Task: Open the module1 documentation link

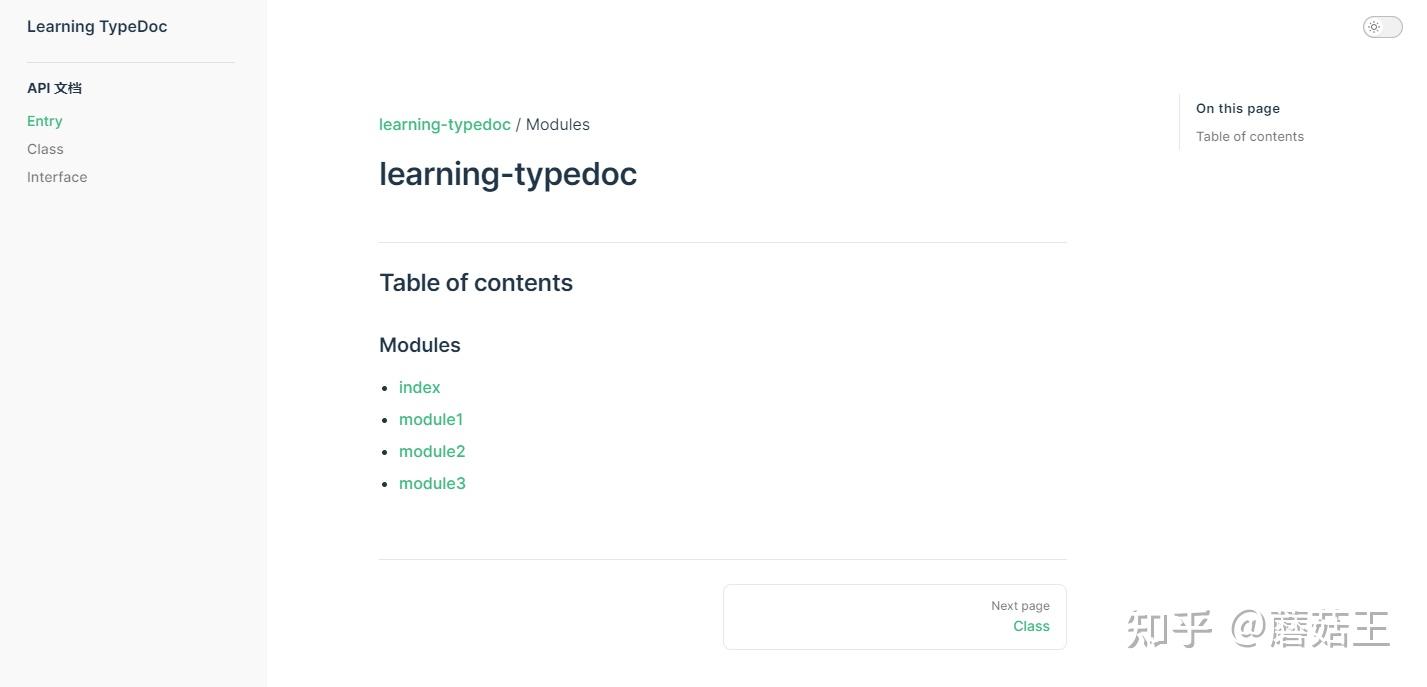Action: [431, 419]
